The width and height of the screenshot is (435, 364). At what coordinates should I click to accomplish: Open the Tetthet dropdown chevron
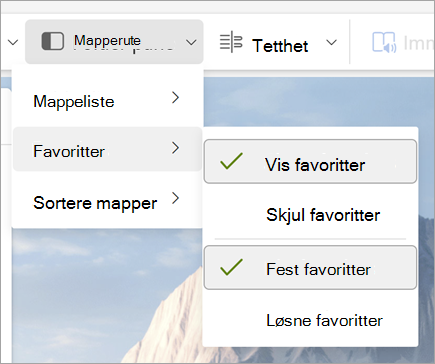331,42
